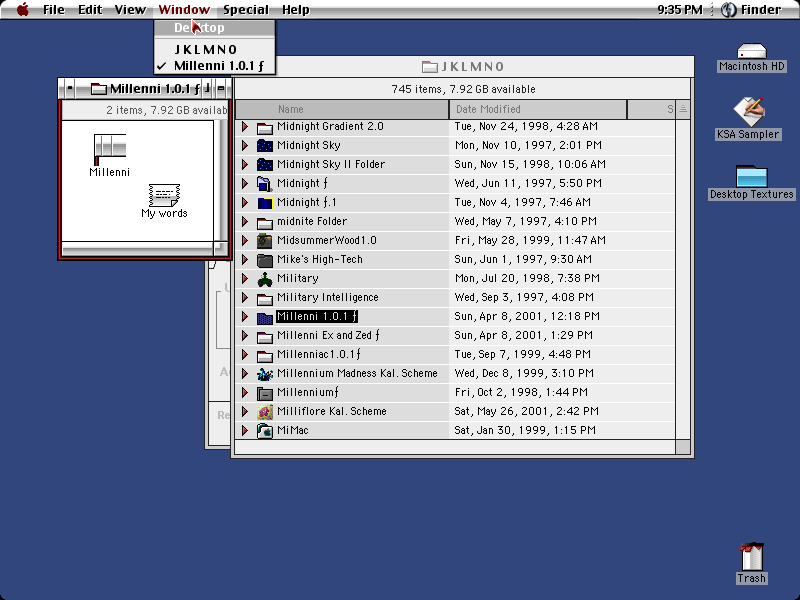This screenshot has width=800, height=600.
Task: Expand the Millenniac1.0.1ƒ folder
Action: [245, 355]
